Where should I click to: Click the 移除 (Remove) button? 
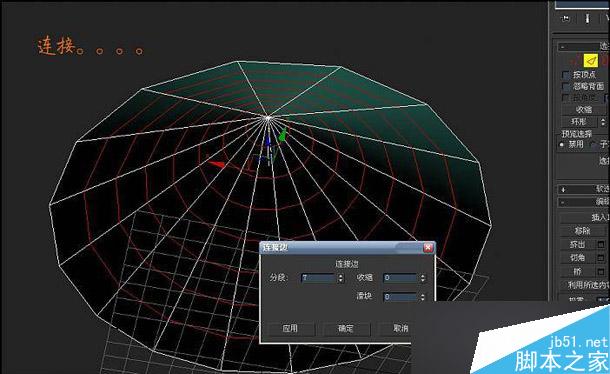click(583, 231)
